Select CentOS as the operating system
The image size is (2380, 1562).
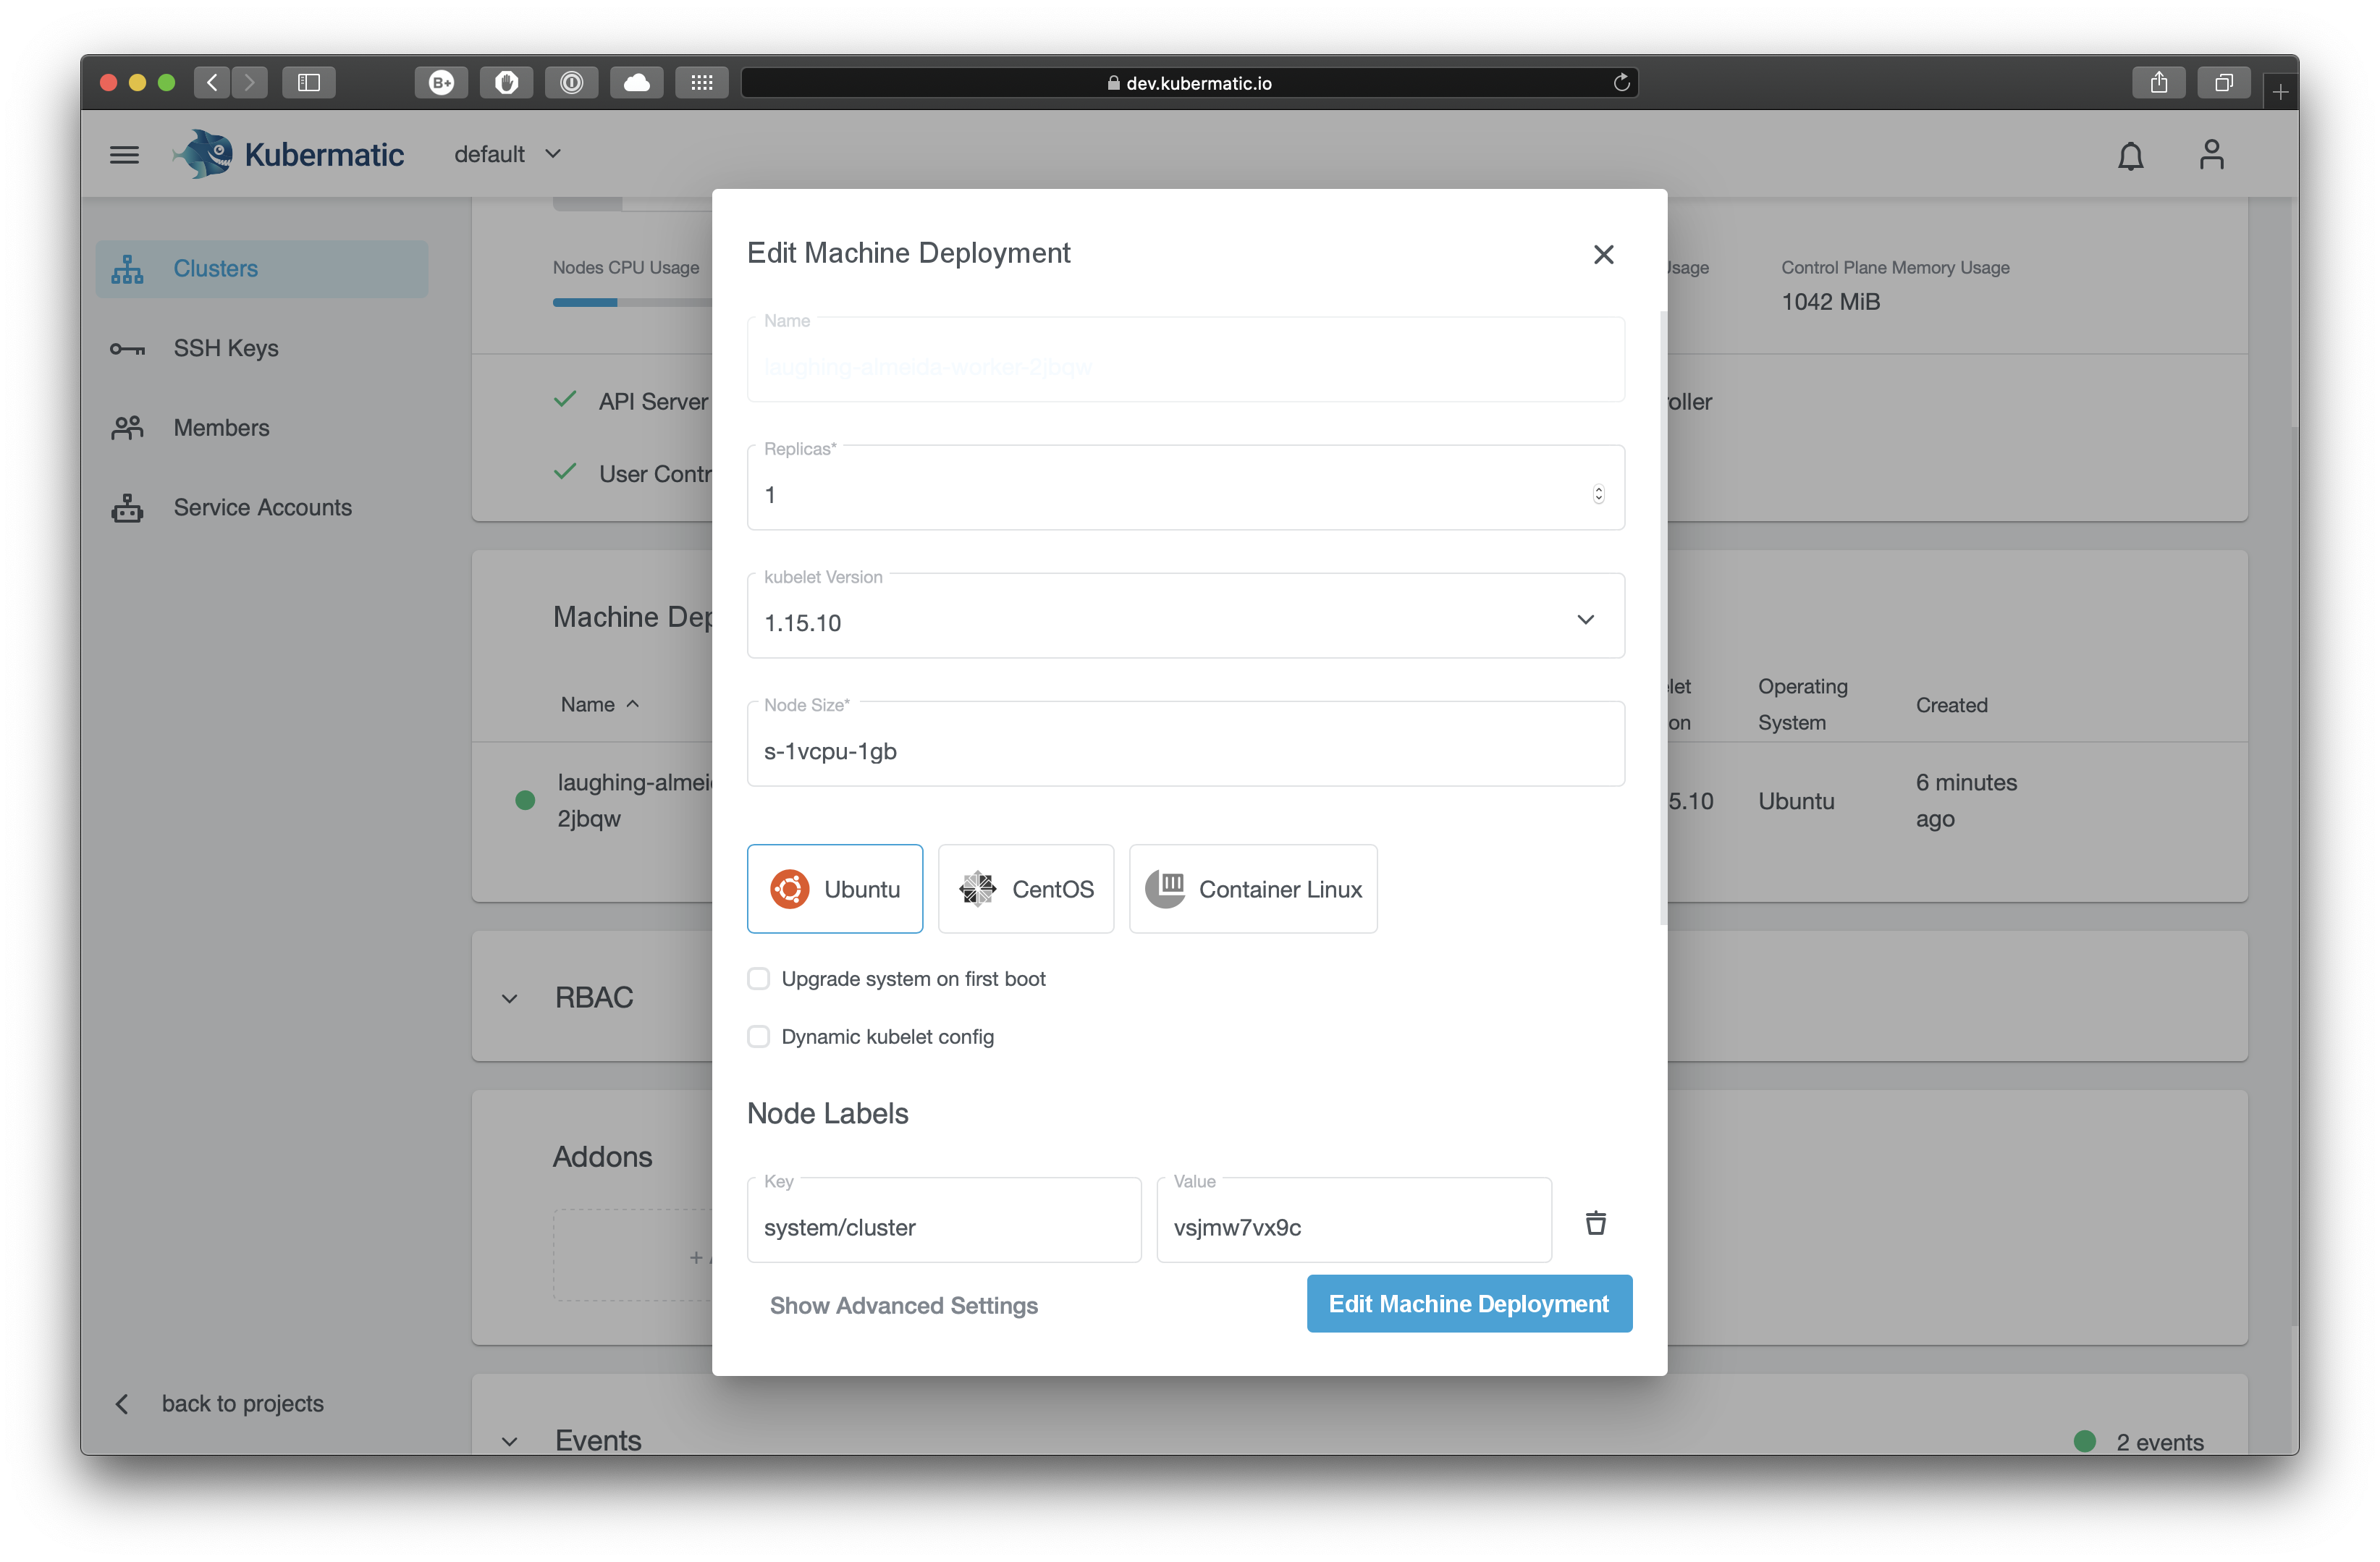coord(1026,888)
